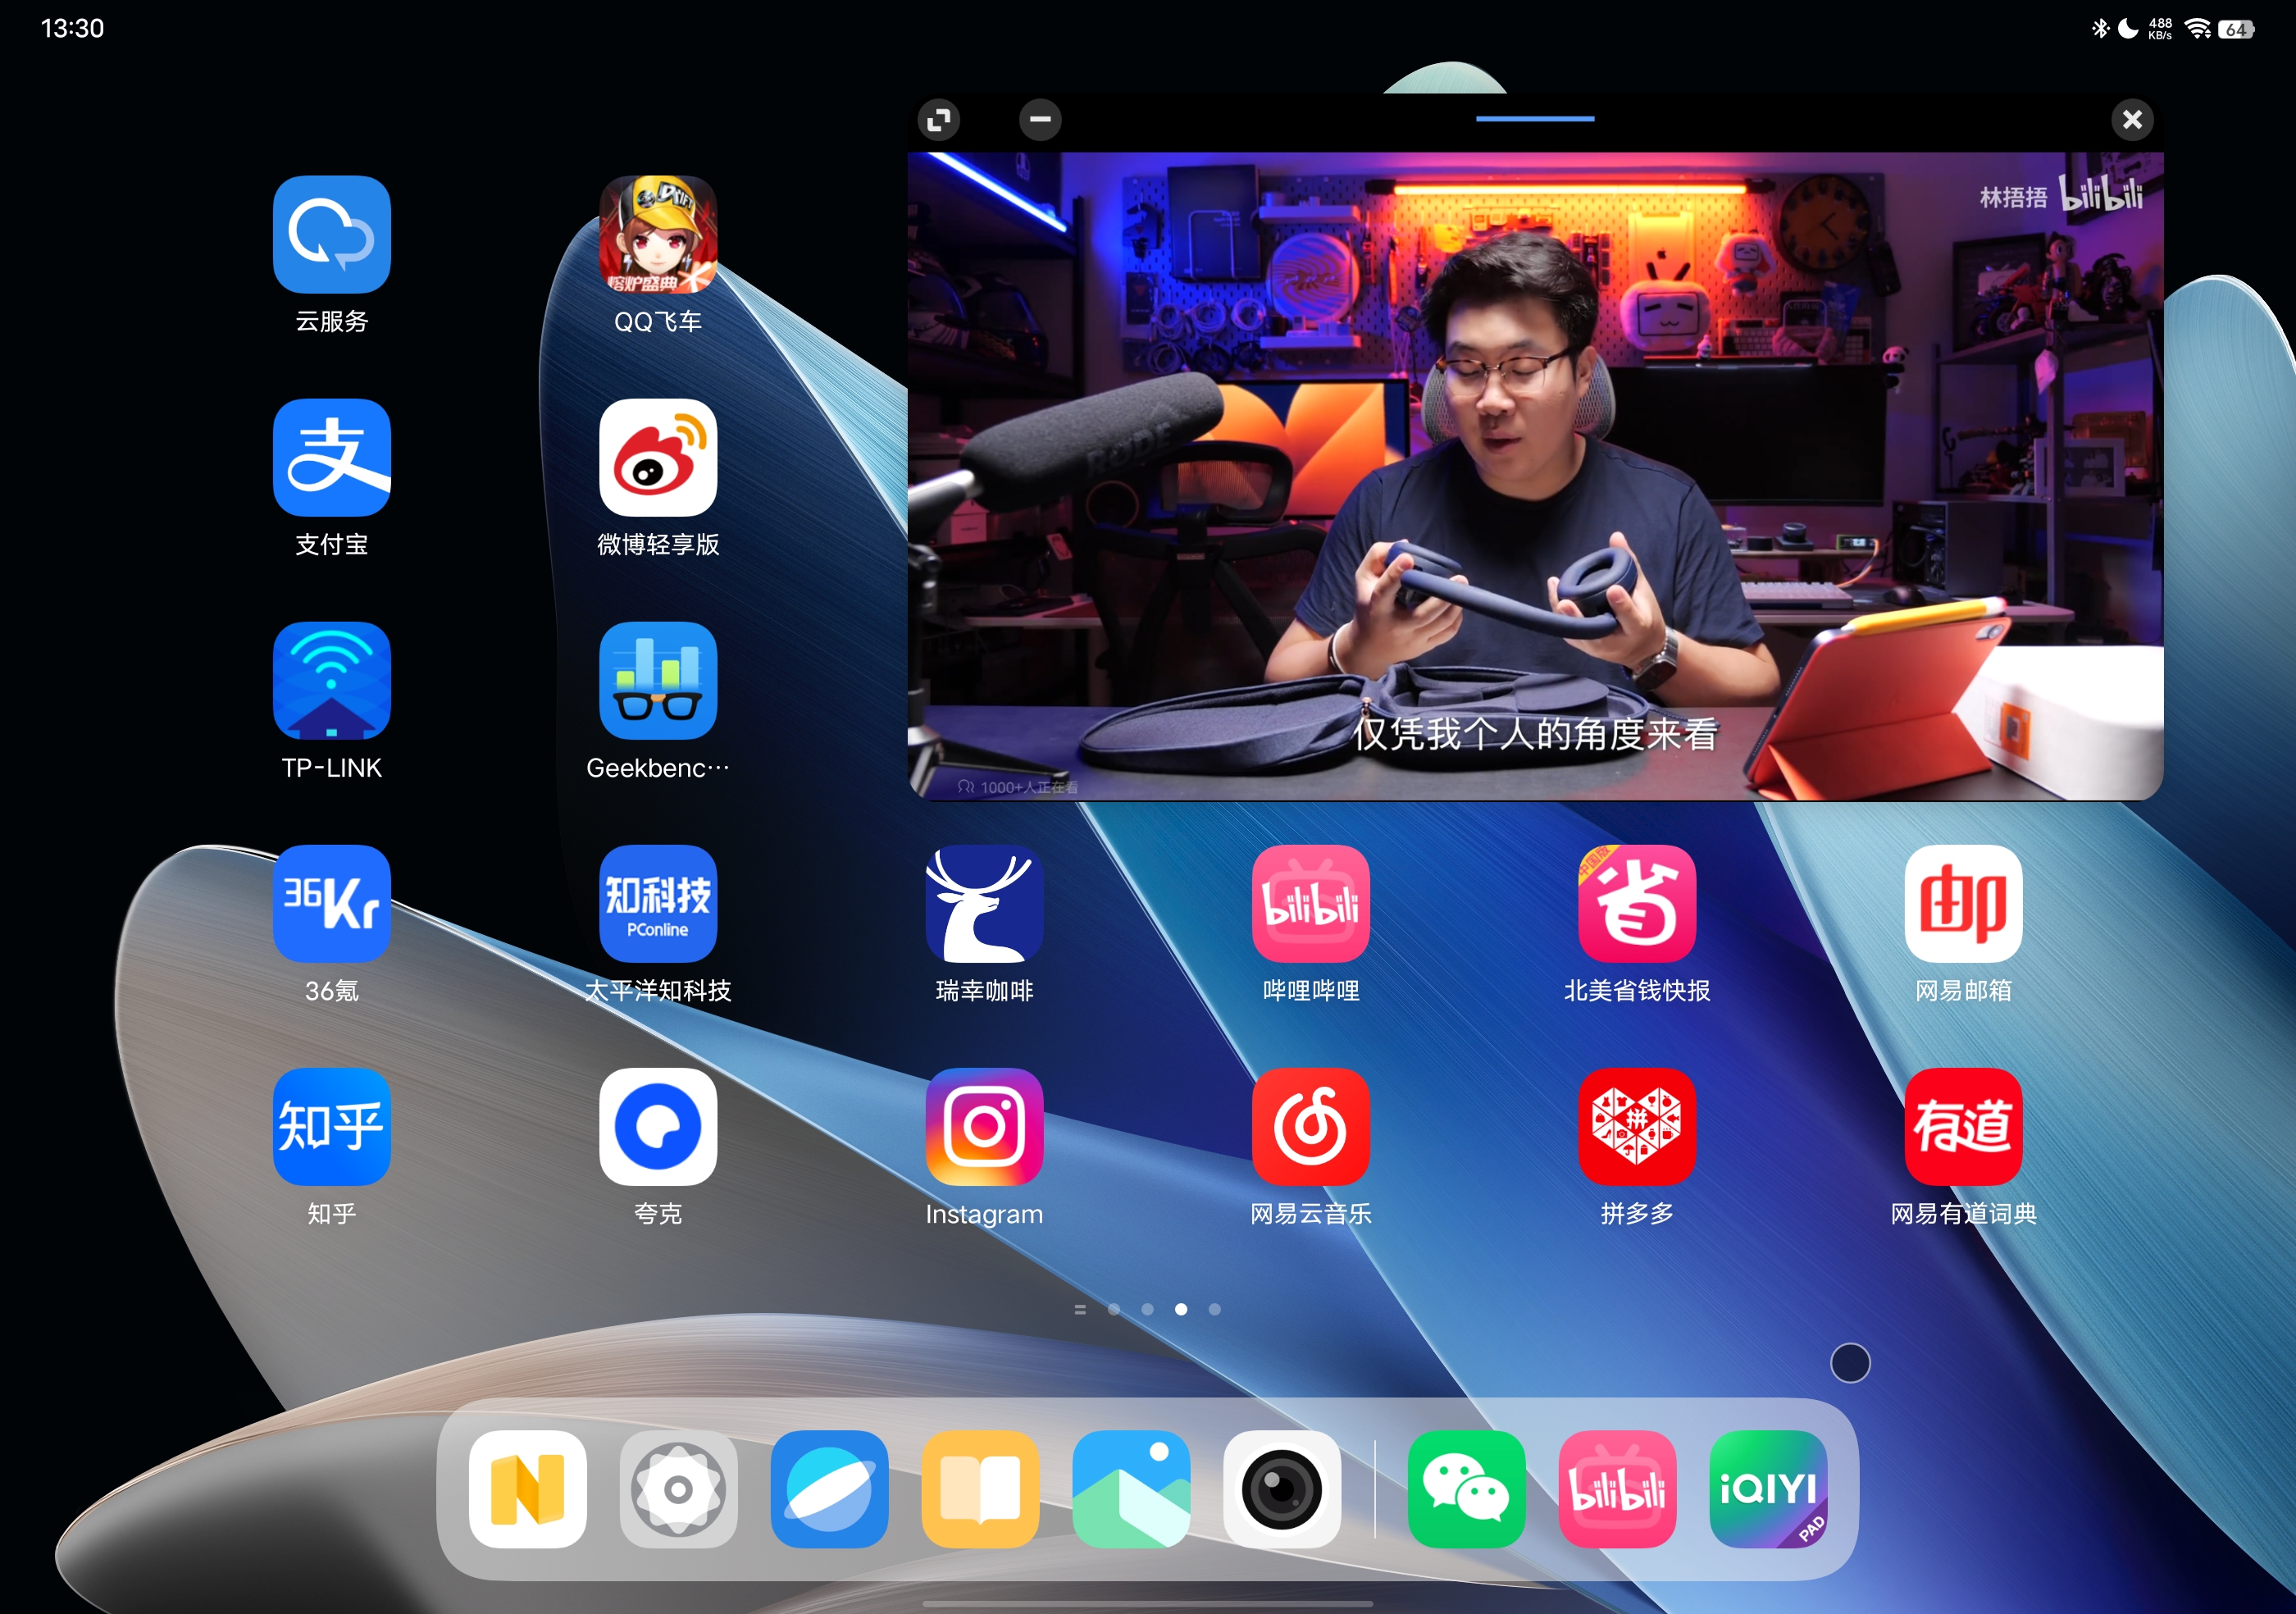Screen dimensions: 2296x1614
Task: Open the yellow N notes app in dock
Action: click(527, 1488)
